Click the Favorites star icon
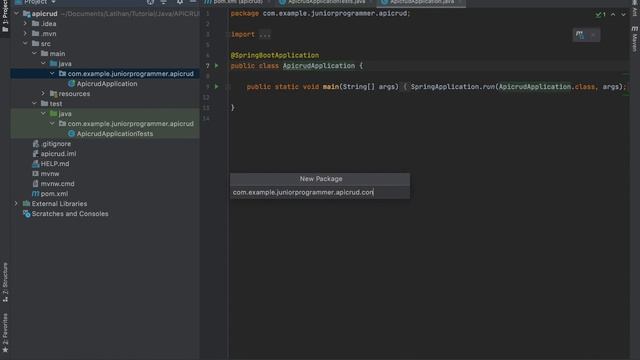 tap(5, 350)
